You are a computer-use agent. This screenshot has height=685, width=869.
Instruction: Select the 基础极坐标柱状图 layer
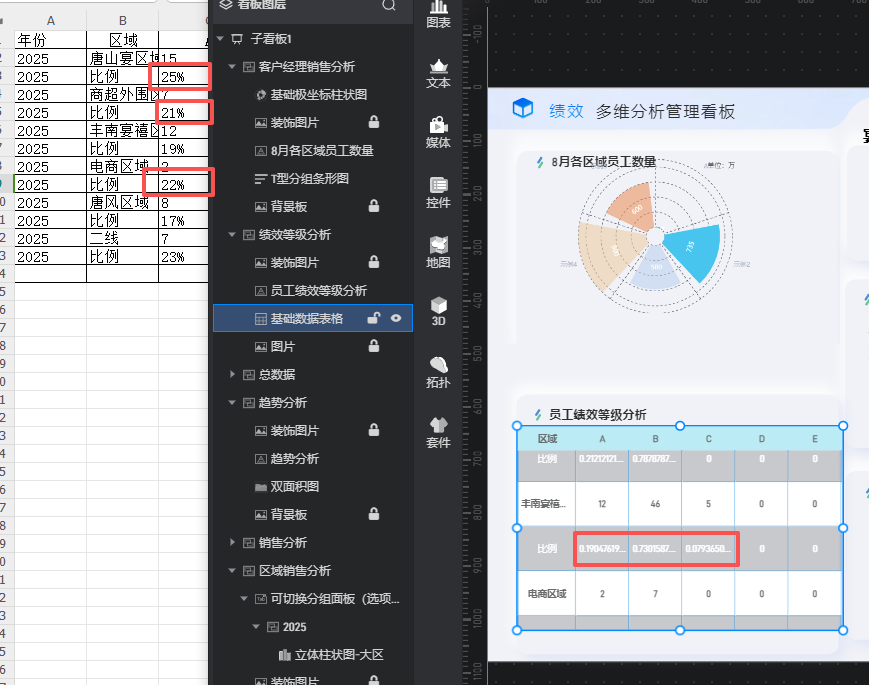click(x=318, y=95)
